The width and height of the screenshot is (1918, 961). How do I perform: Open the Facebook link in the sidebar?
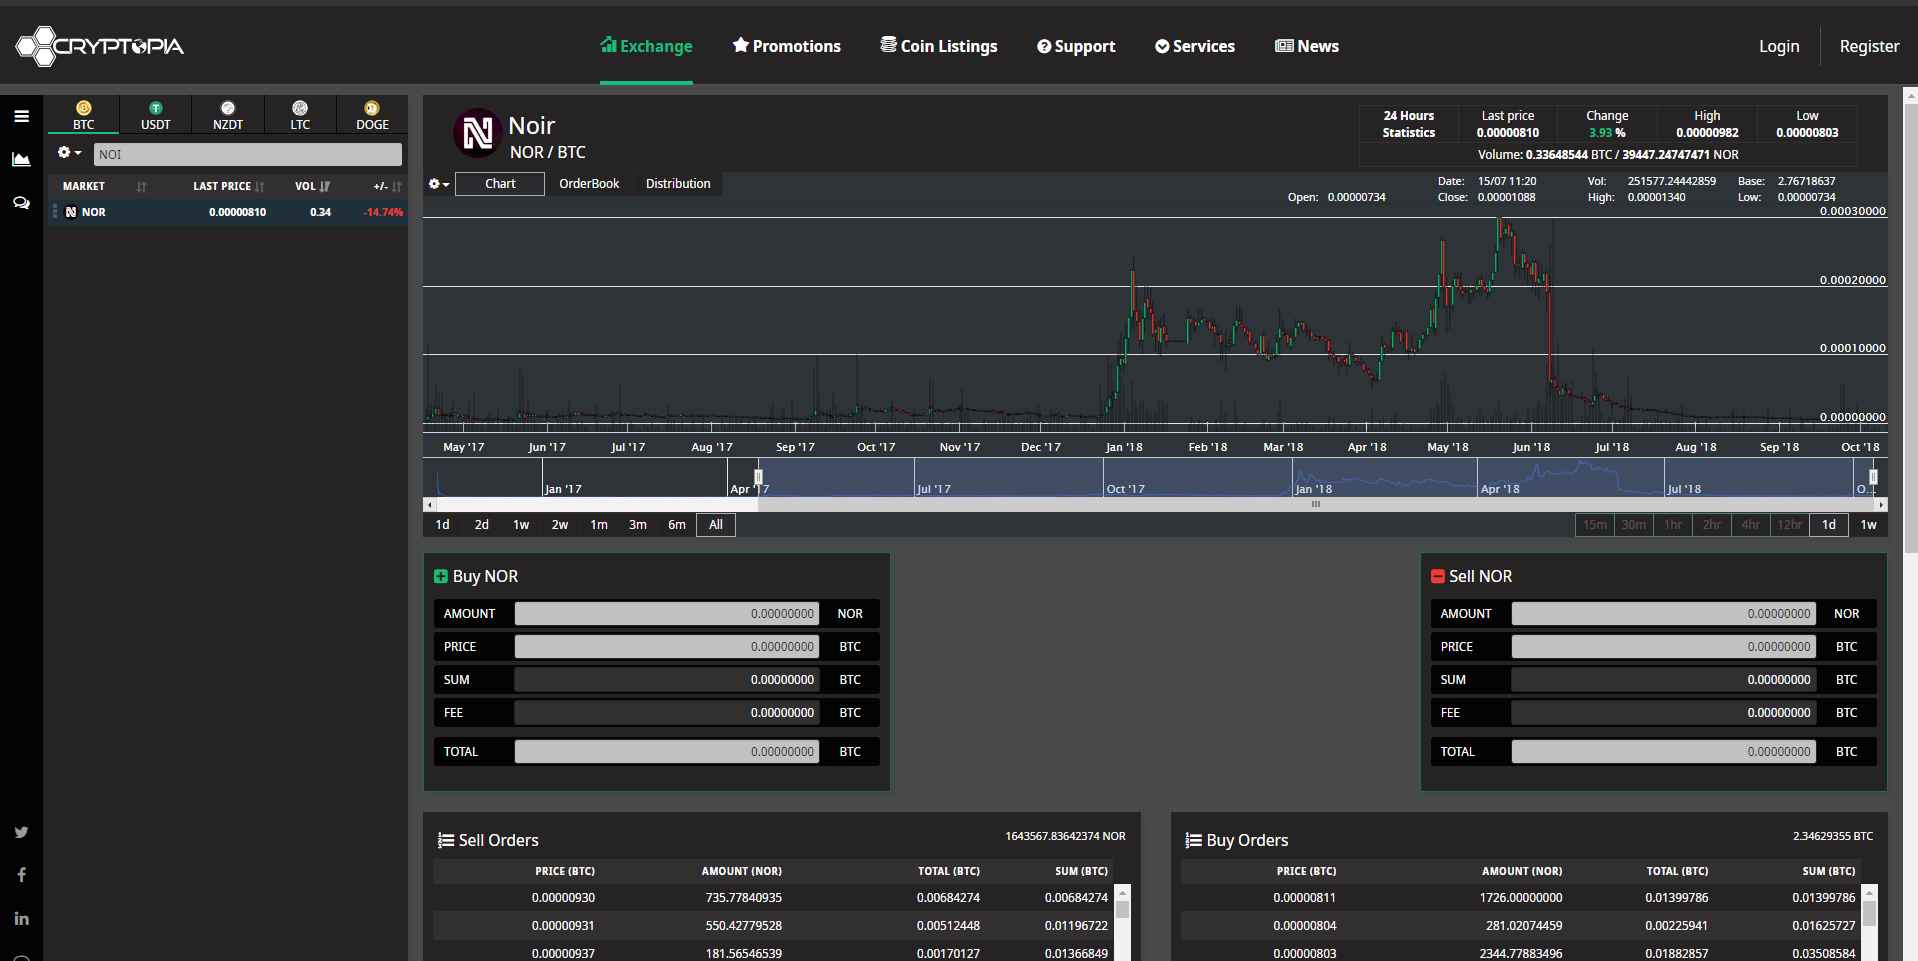[x=21, y=875]
